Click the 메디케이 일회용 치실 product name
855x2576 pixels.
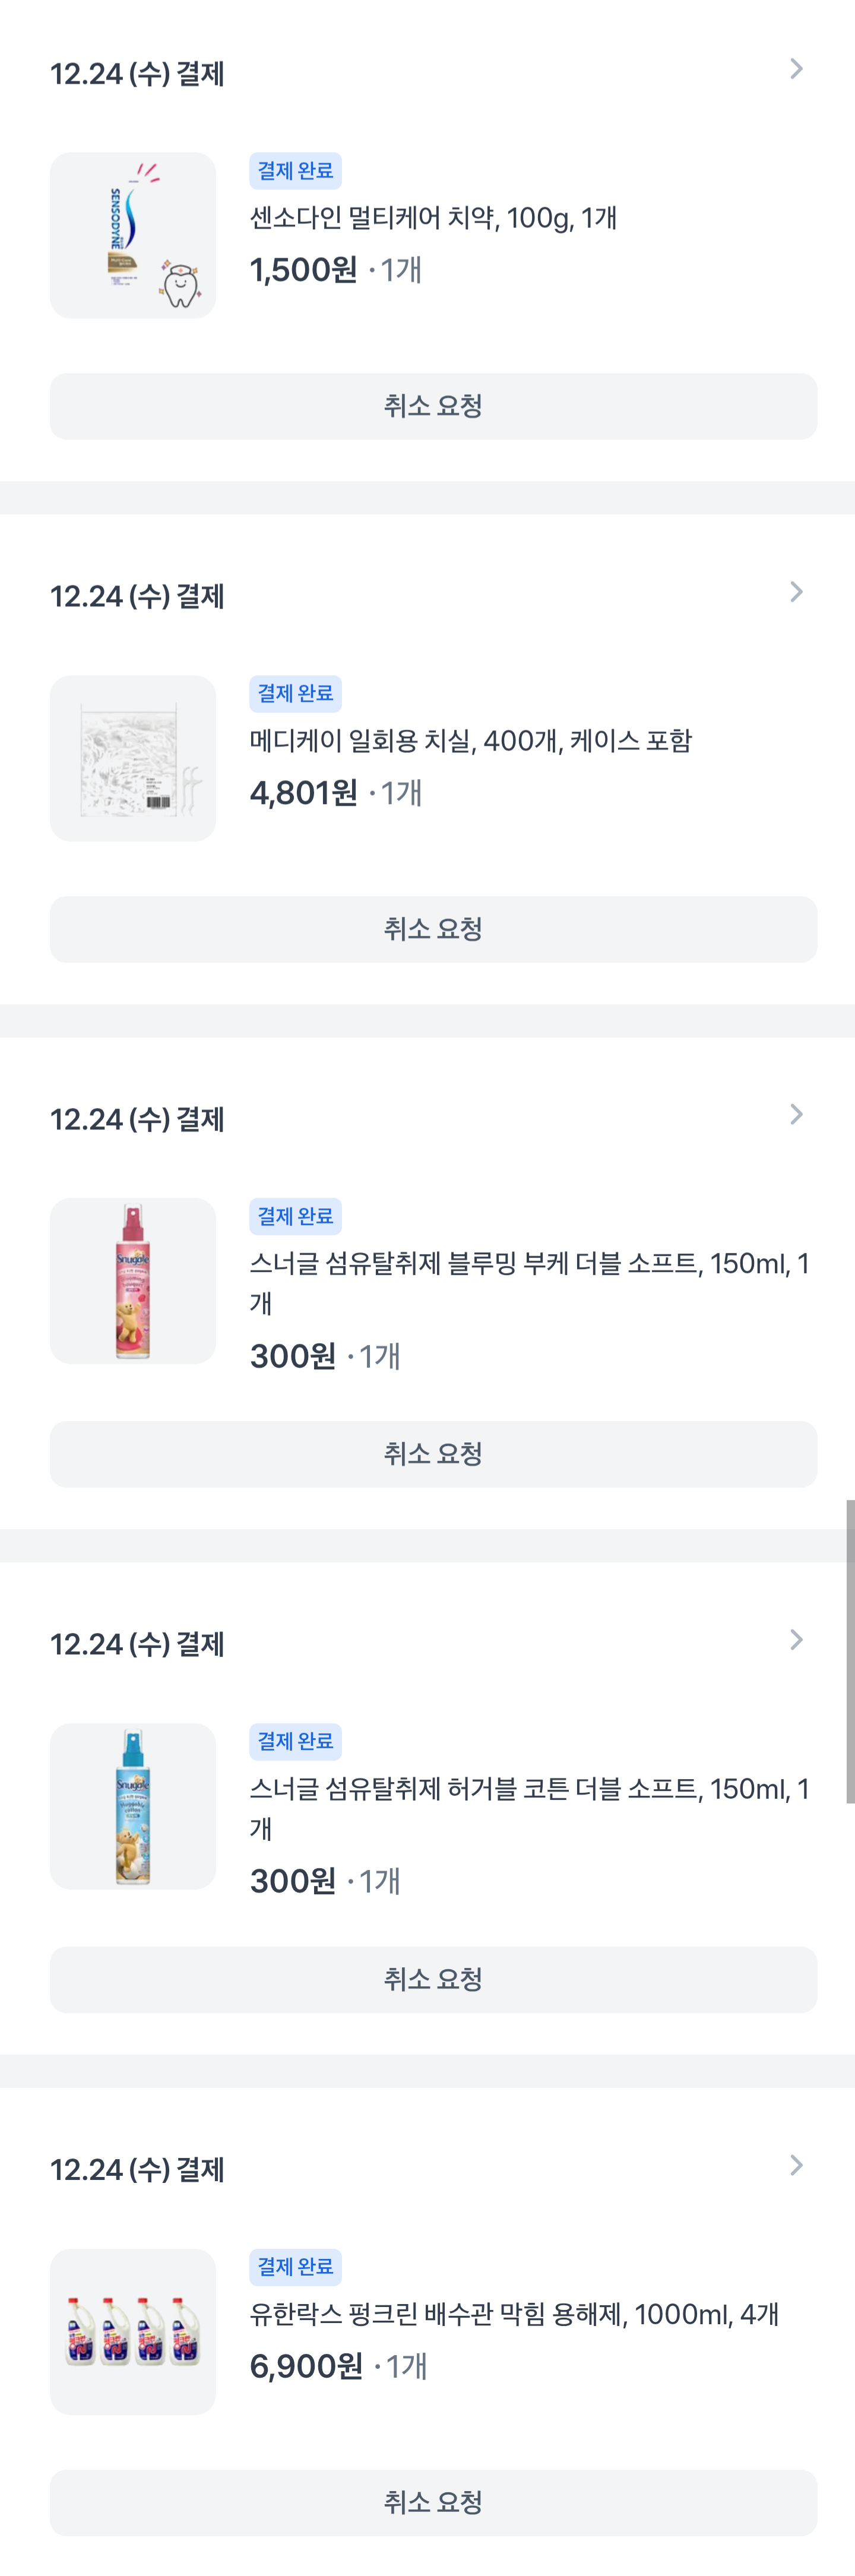pos(470,741)
